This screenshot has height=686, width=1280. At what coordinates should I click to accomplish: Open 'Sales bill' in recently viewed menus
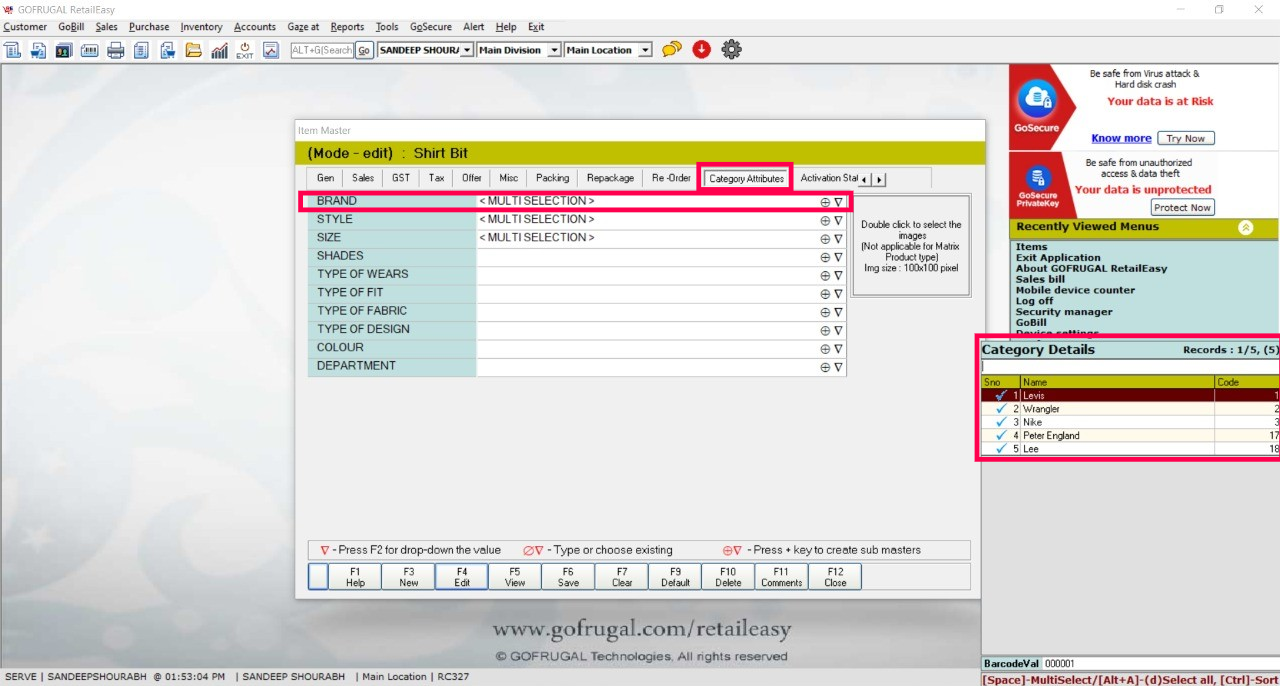1040,279
